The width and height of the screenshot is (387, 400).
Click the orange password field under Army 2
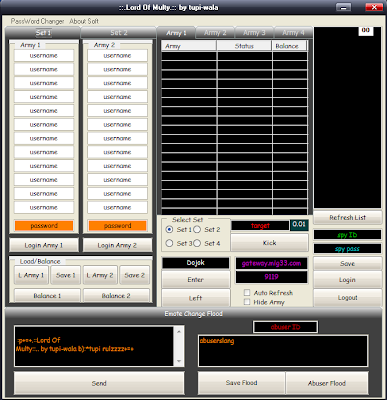point(117,226)
